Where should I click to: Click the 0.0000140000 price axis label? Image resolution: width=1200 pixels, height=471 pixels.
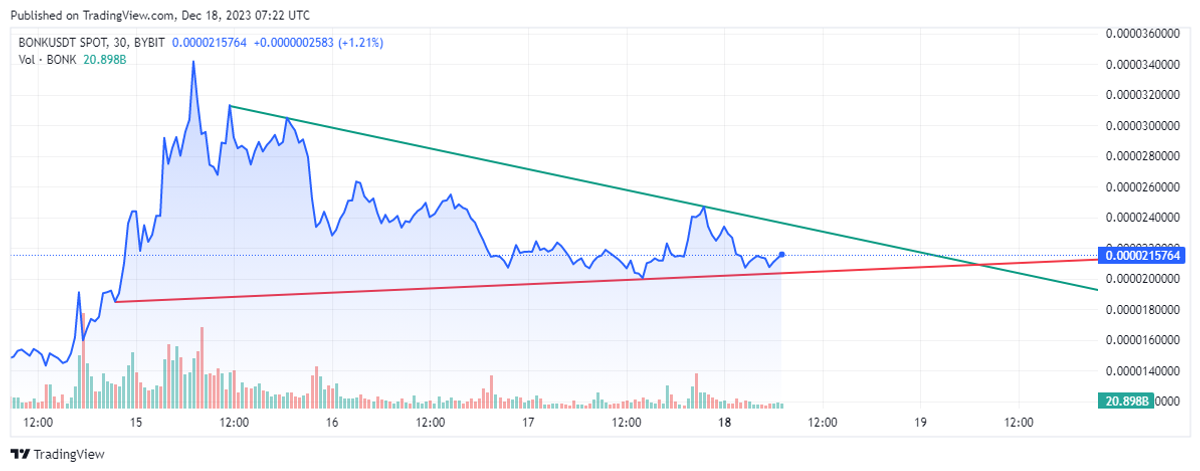[1146, 371]
